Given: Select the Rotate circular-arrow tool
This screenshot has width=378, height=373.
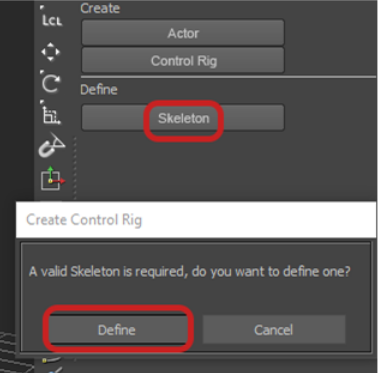Looking at the screenshot, I should 51,83.
